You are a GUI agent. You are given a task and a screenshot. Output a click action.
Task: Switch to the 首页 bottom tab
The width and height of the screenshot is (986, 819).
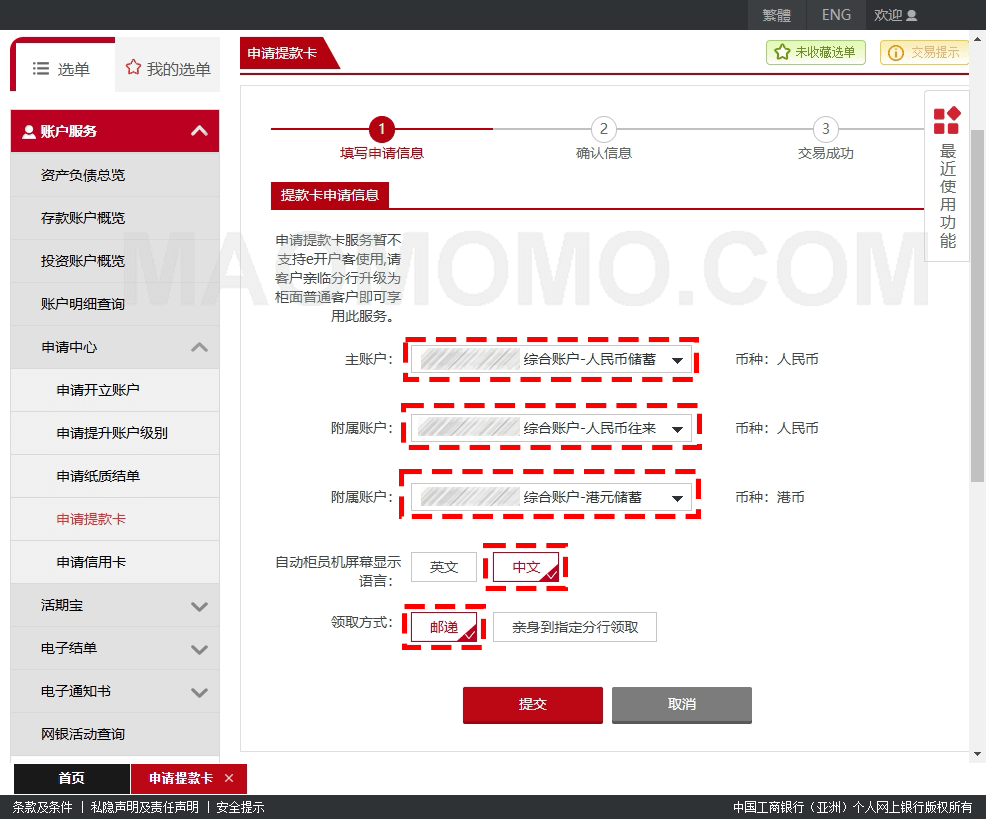pos(71,778)
